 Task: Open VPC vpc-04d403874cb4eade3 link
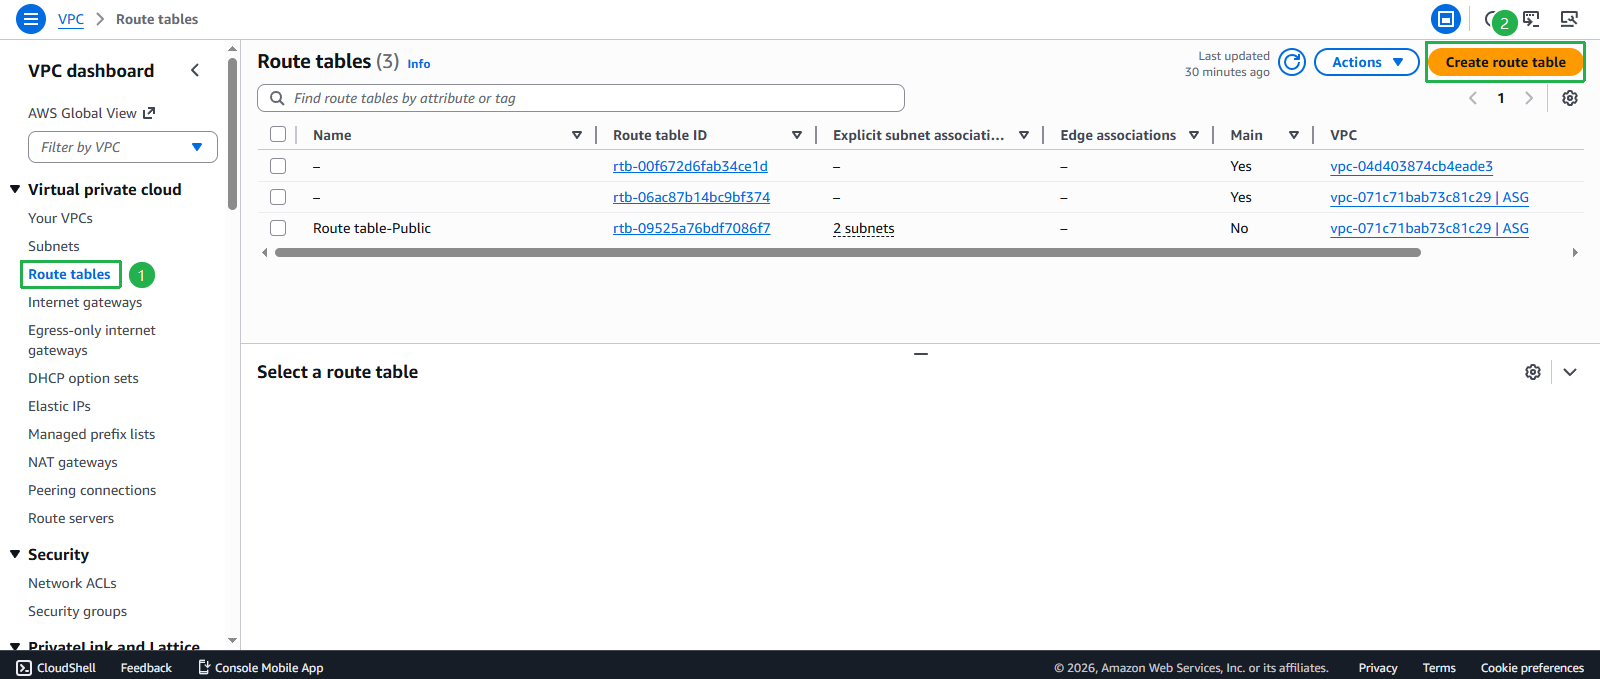tap(1411, 166)
